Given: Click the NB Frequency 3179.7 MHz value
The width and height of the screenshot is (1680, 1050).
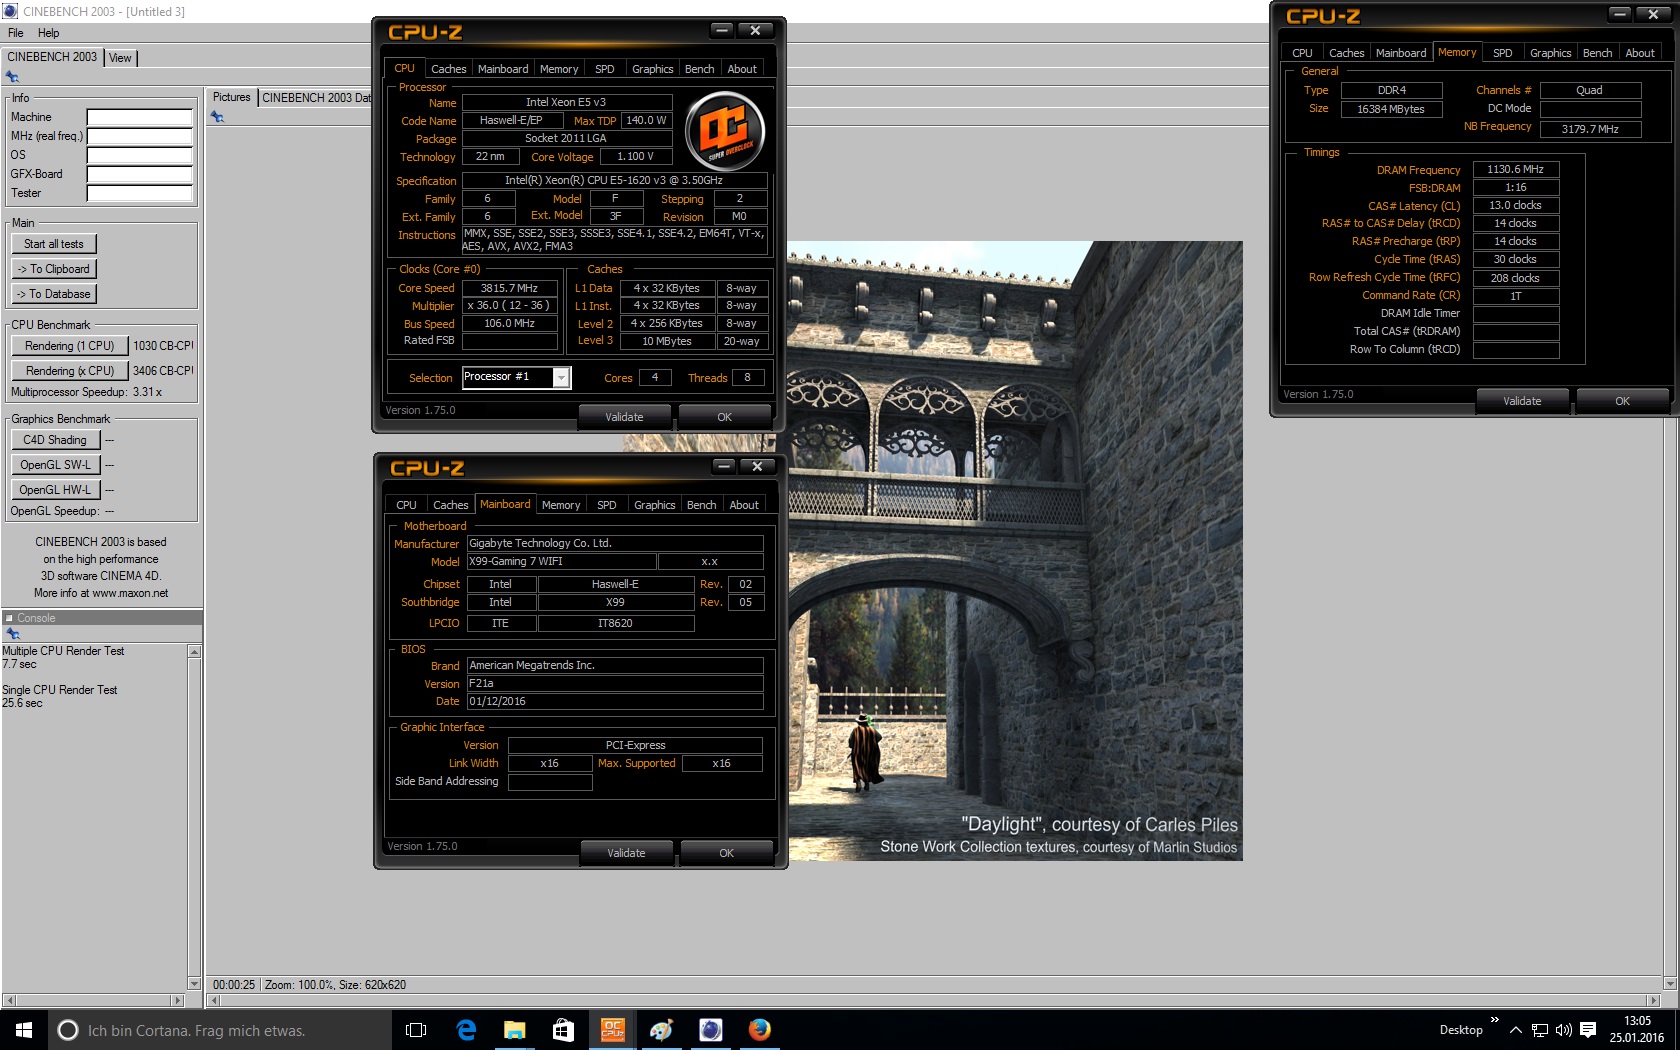Looking at the screenshot, I should click(x=1590, y=129).
